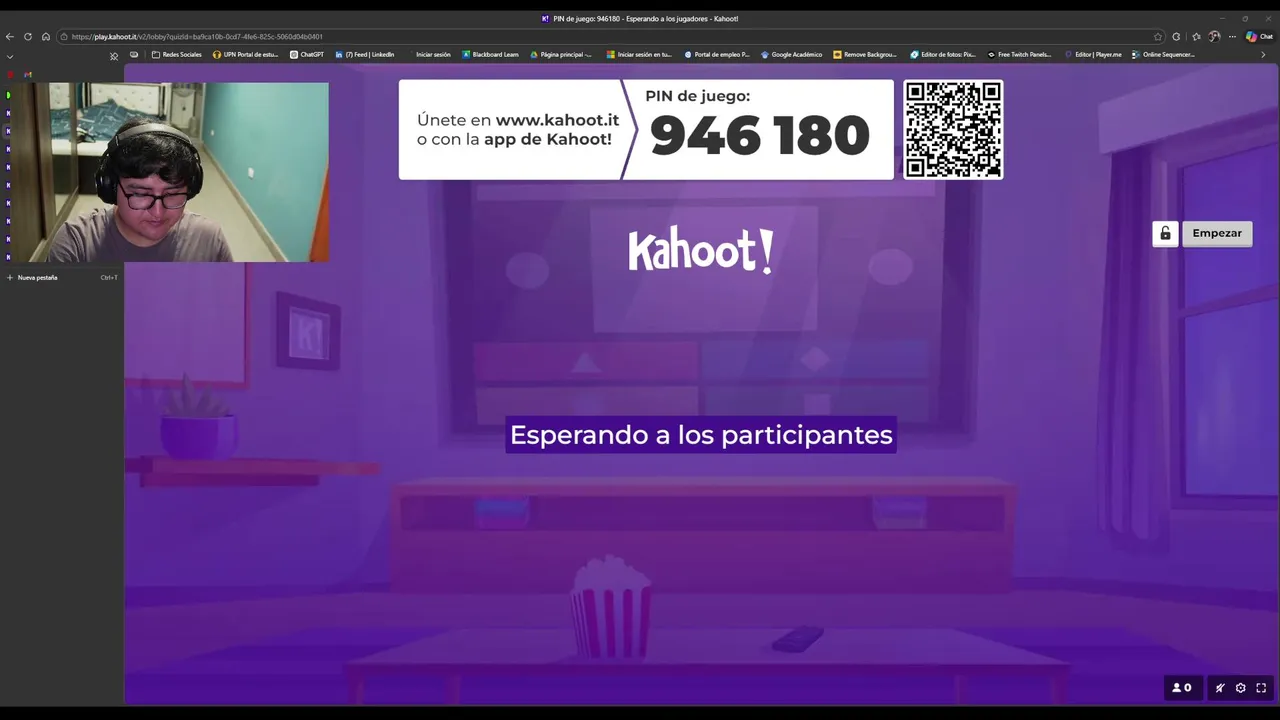This screenshot has width=1280, height=720.
Task: Open Copilot Chat sidebar
Action: click(1259, 37)
